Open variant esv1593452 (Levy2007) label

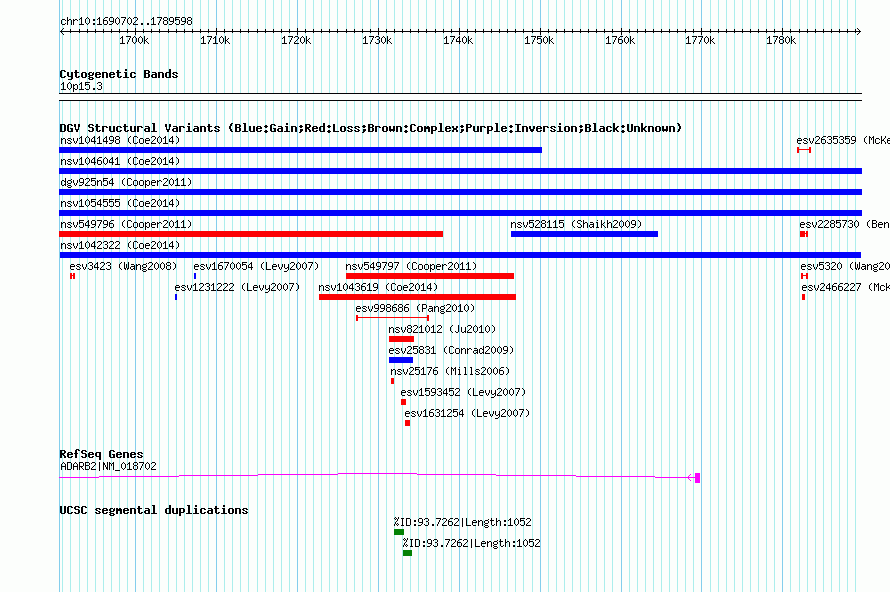click(463, 392)
